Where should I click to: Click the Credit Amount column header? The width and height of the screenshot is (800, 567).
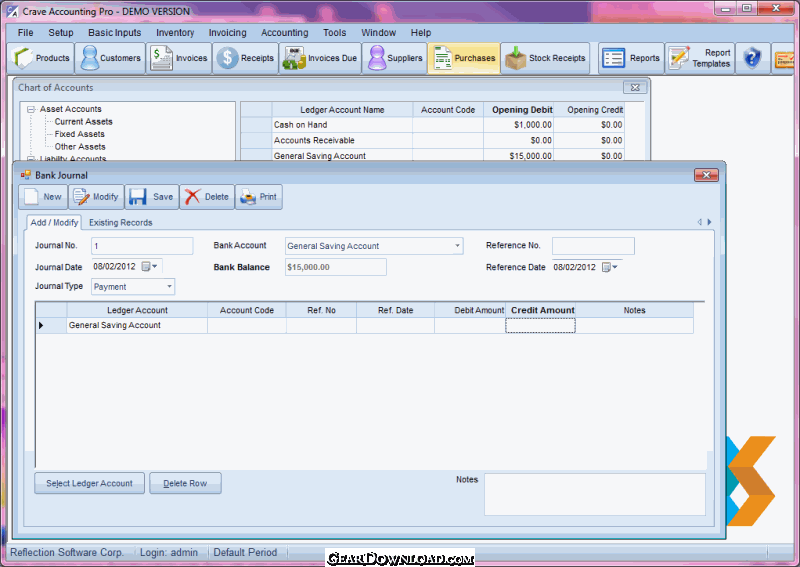541,310
